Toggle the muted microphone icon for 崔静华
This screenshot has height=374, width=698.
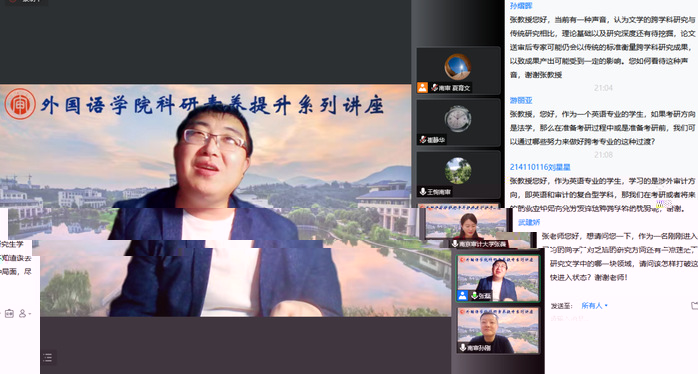tap(423, 140)
